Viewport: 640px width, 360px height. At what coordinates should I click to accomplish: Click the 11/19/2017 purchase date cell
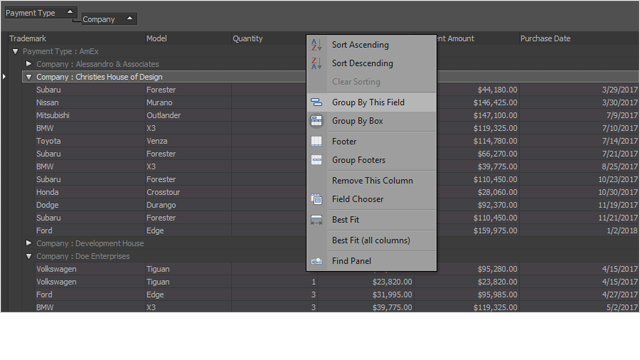coord(579,205)
